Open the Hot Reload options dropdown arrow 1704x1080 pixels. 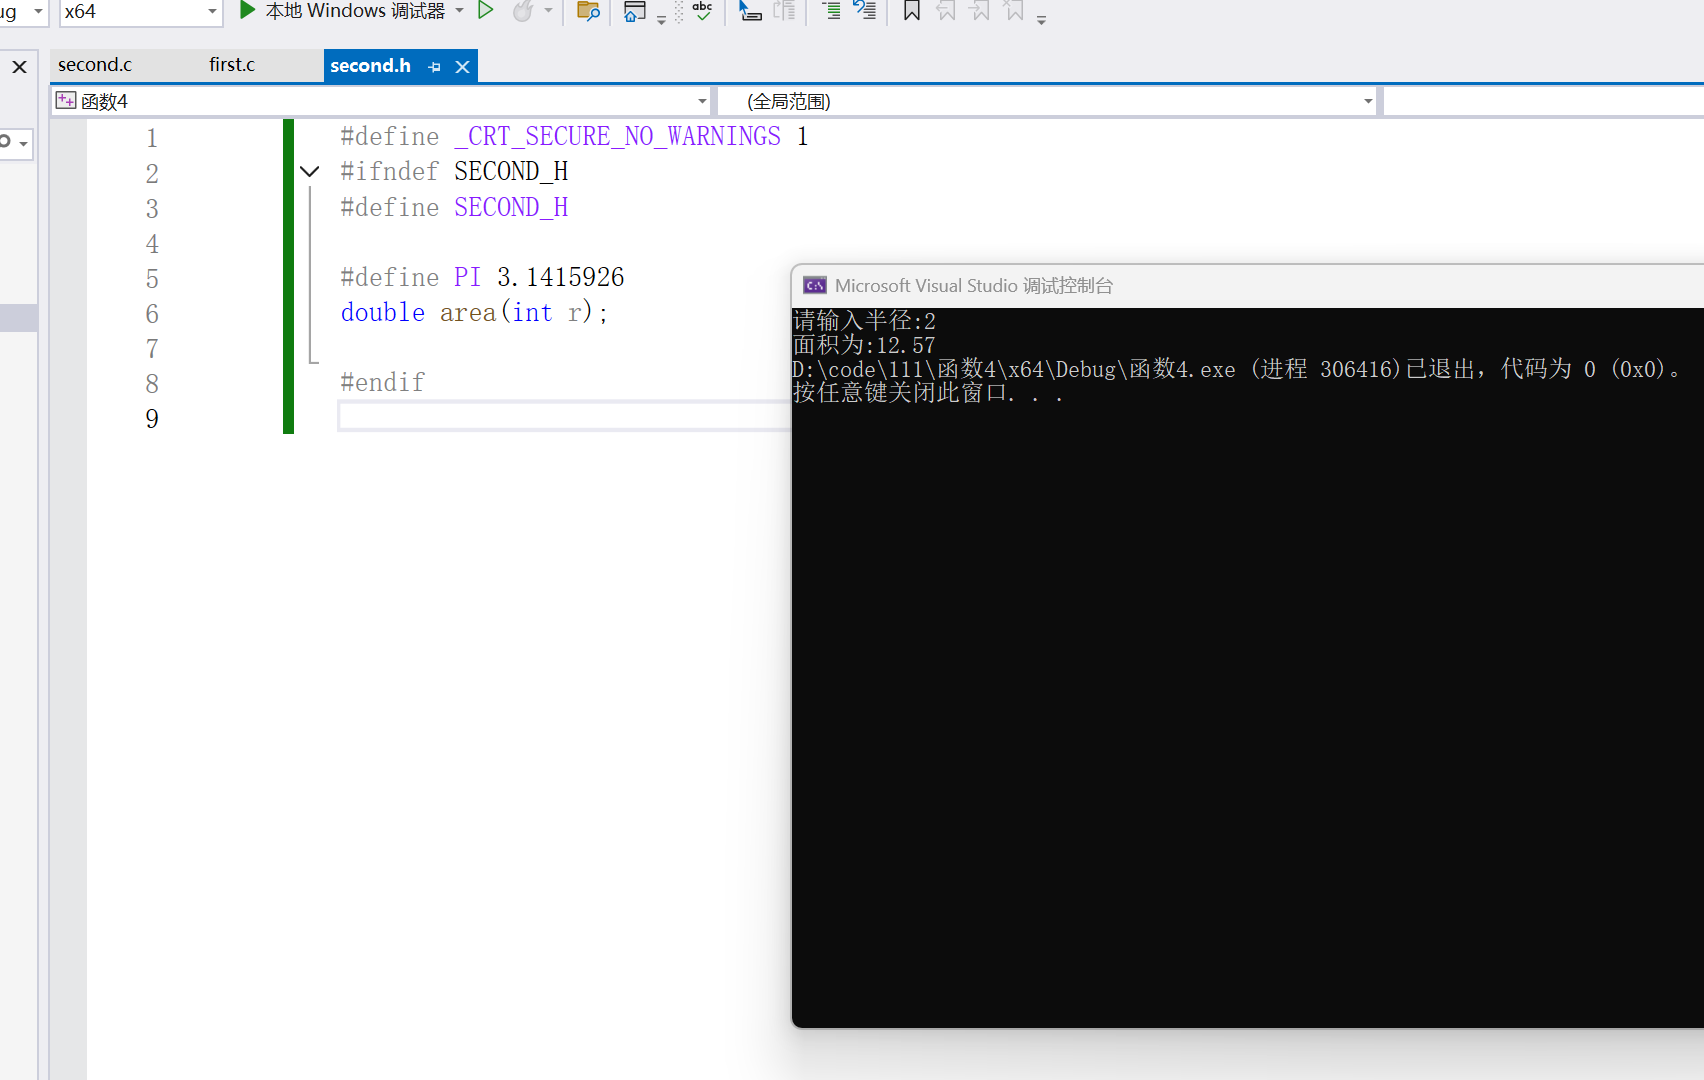(x=548, y=11)
